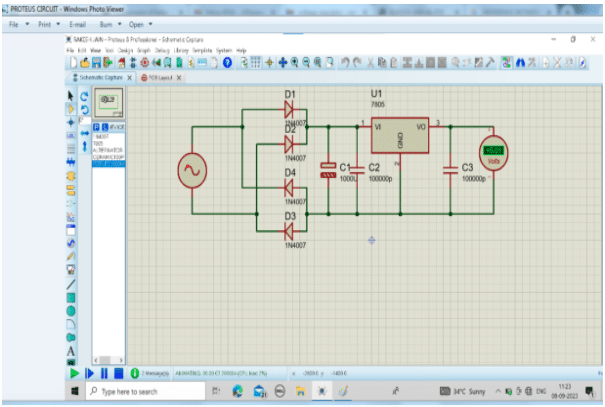Select 7805 in the devices list
The image size is (605, 407).
98,143
